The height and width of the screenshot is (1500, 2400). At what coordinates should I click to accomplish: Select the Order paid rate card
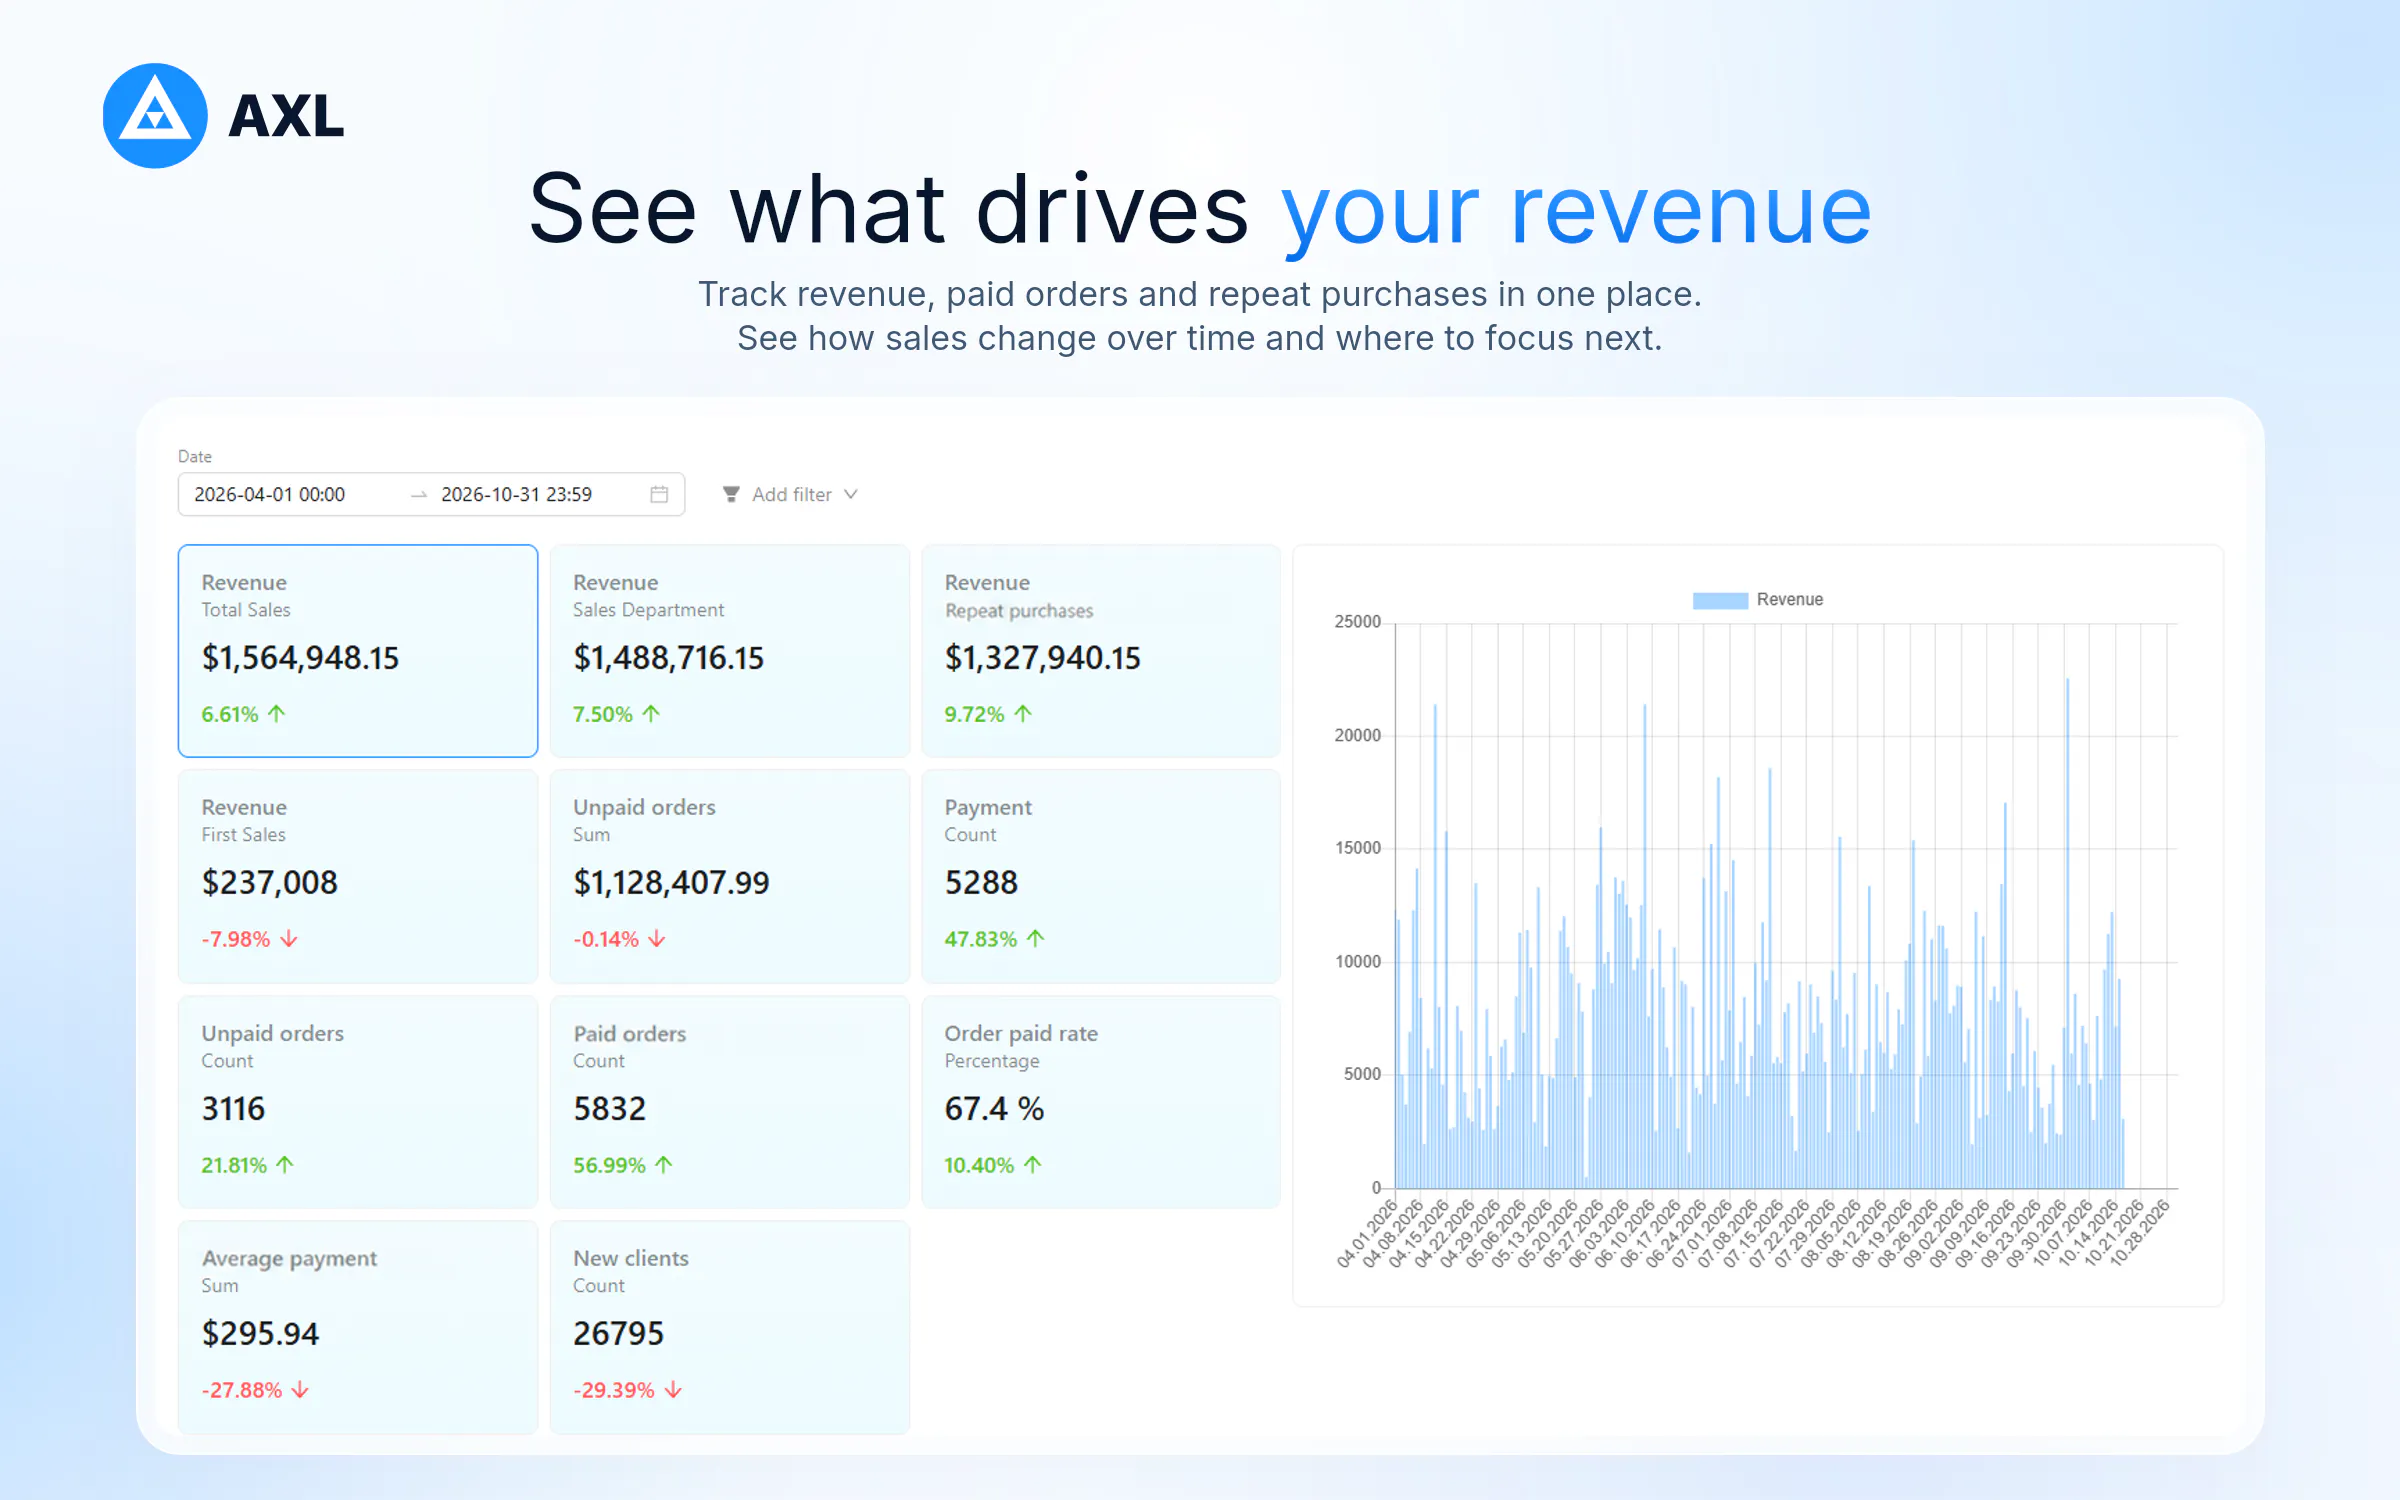tap(1101, 1102)
